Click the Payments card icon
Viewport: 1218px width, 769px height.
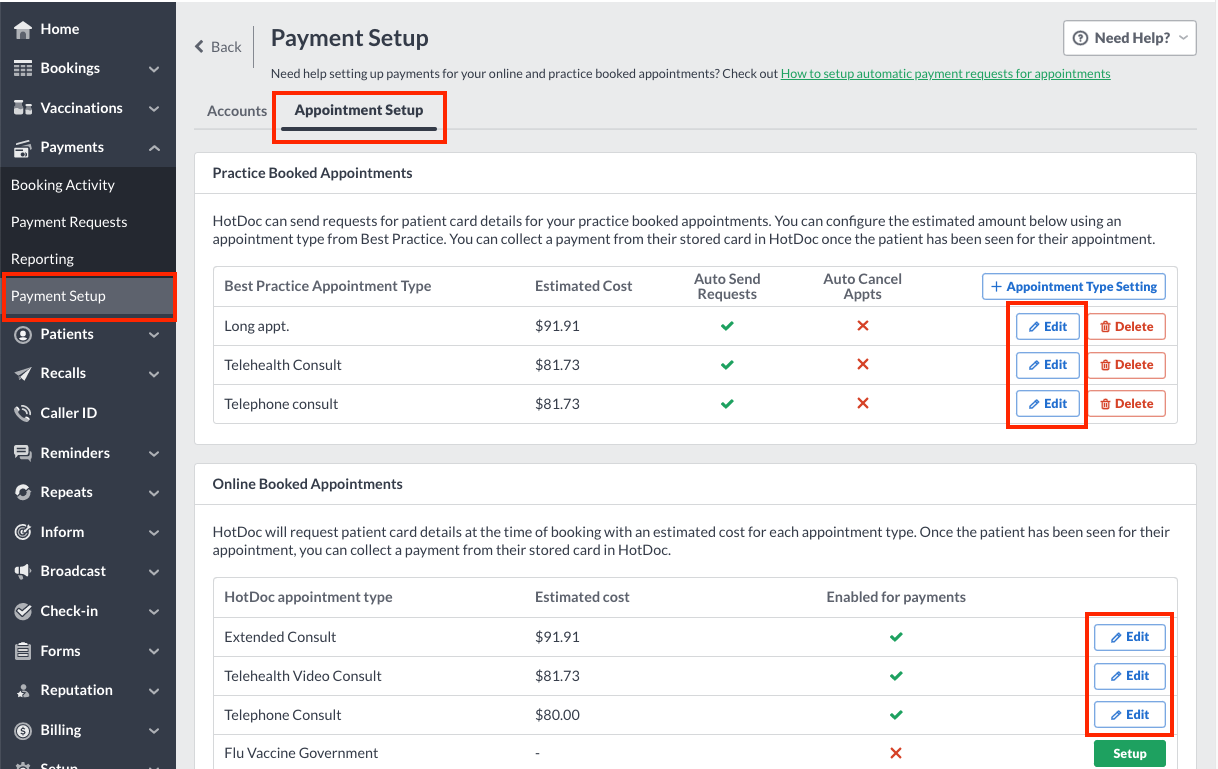click(x=23, y=148)
